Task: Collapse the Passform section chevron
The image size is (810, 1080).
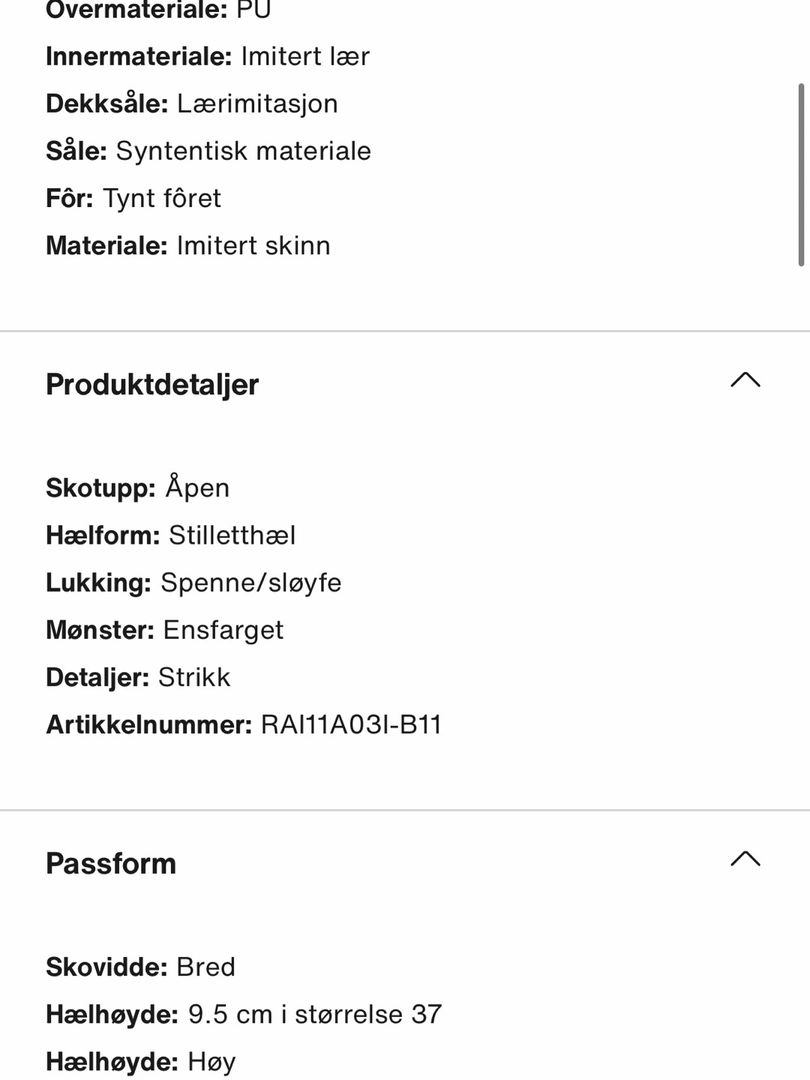Action: pyautogui.click(x=745, y=859)
